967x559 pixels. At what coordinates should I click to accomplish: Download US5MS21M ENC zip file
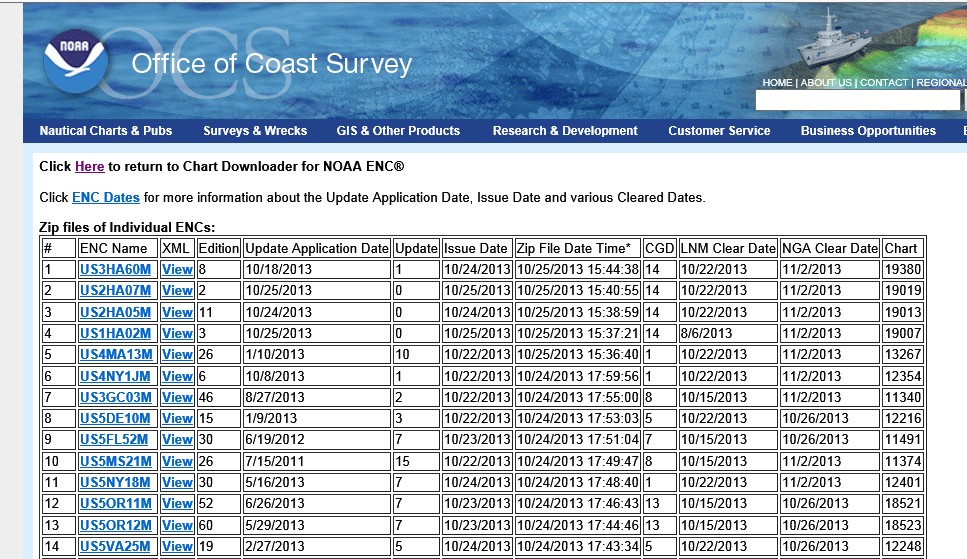(115, 462)
